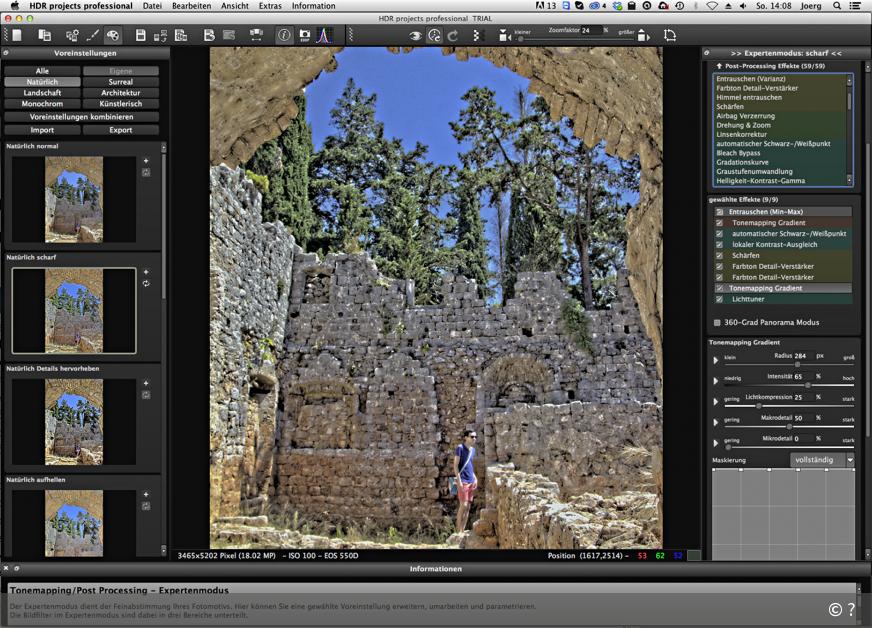Viewport: 872px width, 628px height.
Task: Select the 'Surreal' preset category
Action: [121, 82]
